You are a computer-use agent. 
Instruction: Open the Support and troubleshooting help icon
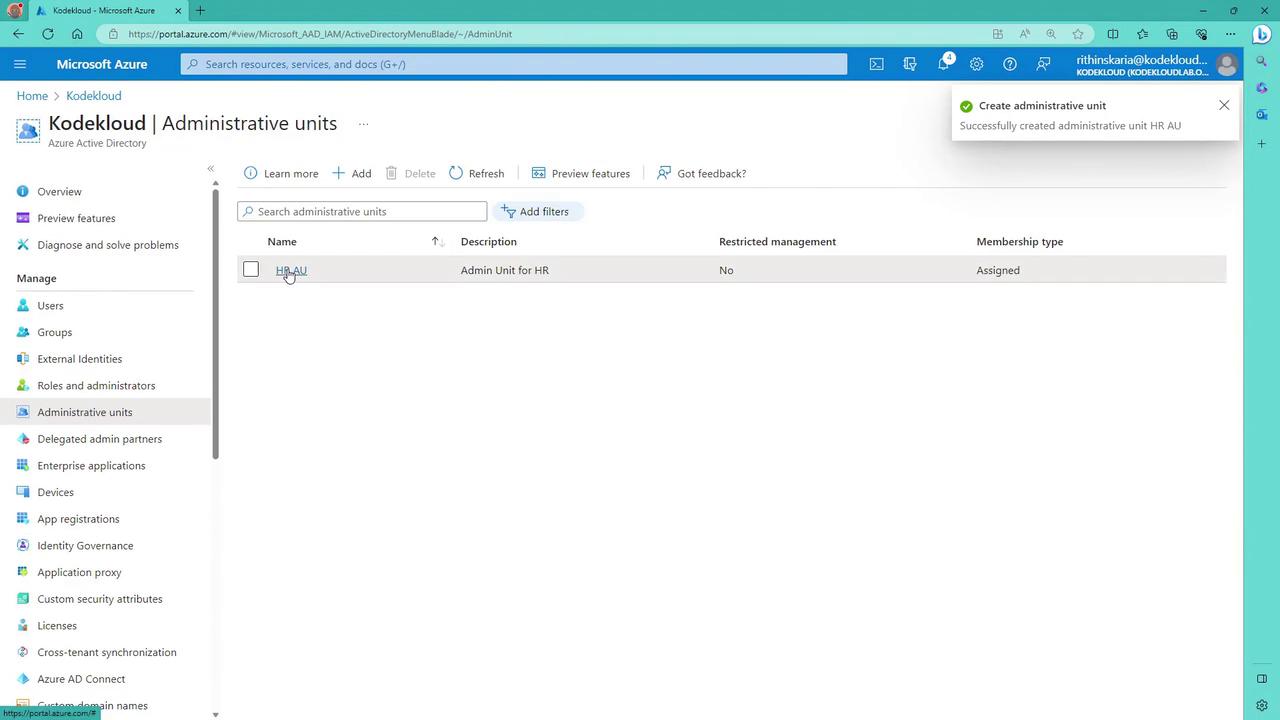(x=1010, y=64)
